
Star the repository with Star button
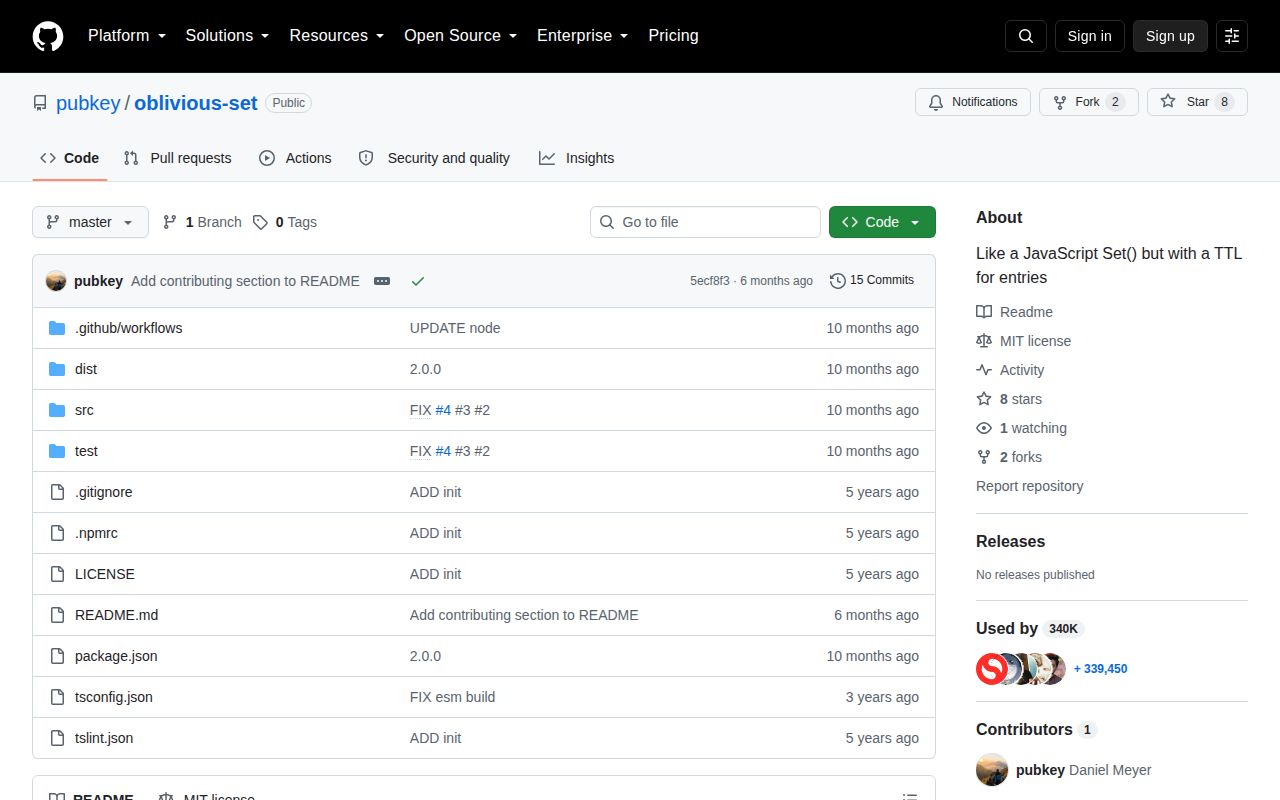pyautogui.click(x=1197, y=102)
